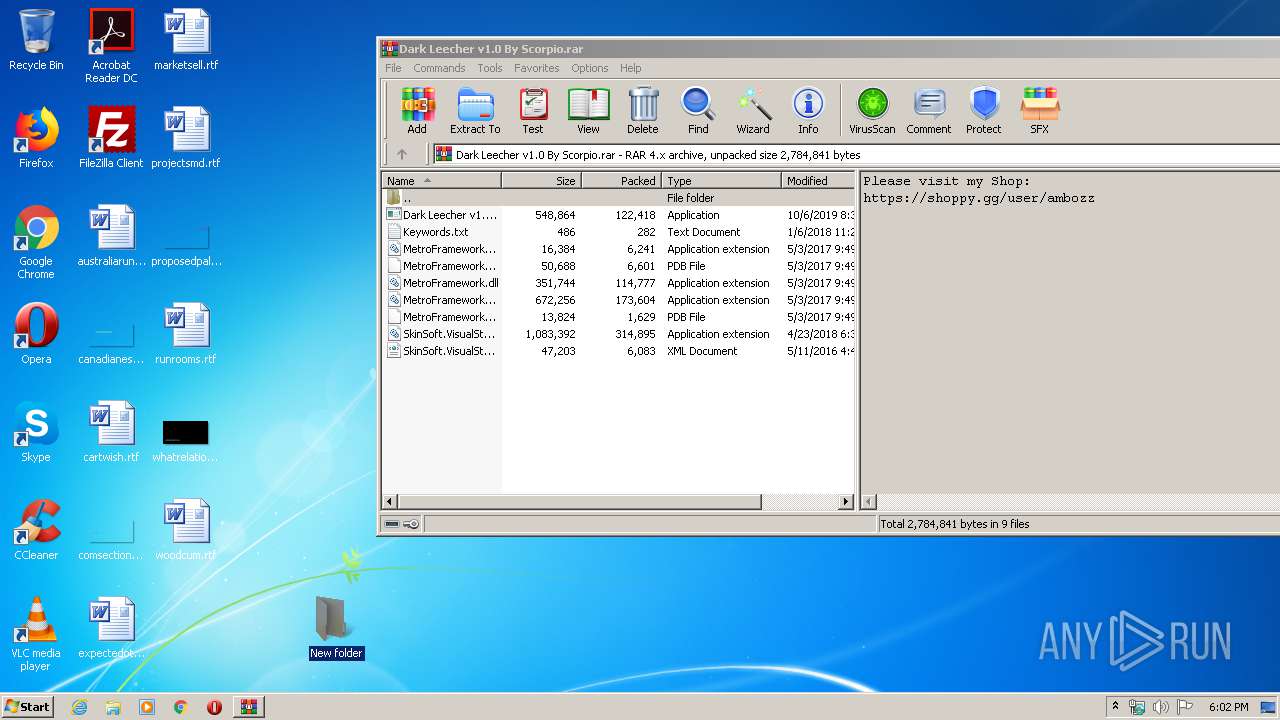Select the Keywords.txt file
Screen dimensions: 1280x720
tap(618, 232)
